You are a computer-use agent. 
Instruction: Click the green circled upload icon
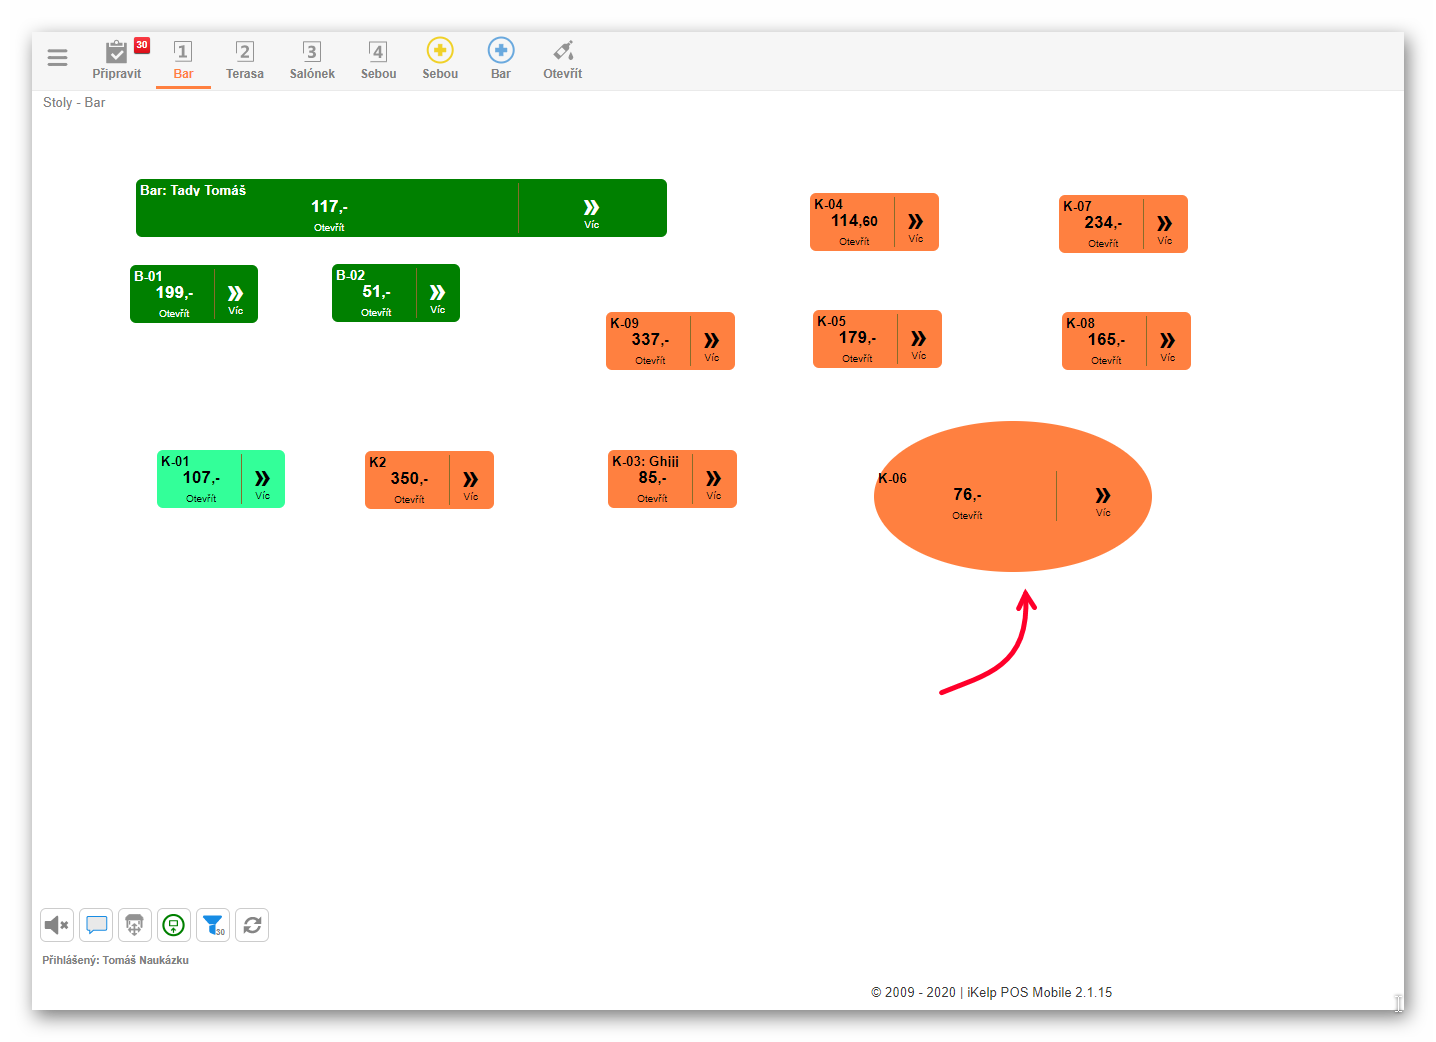coord(174,925)
